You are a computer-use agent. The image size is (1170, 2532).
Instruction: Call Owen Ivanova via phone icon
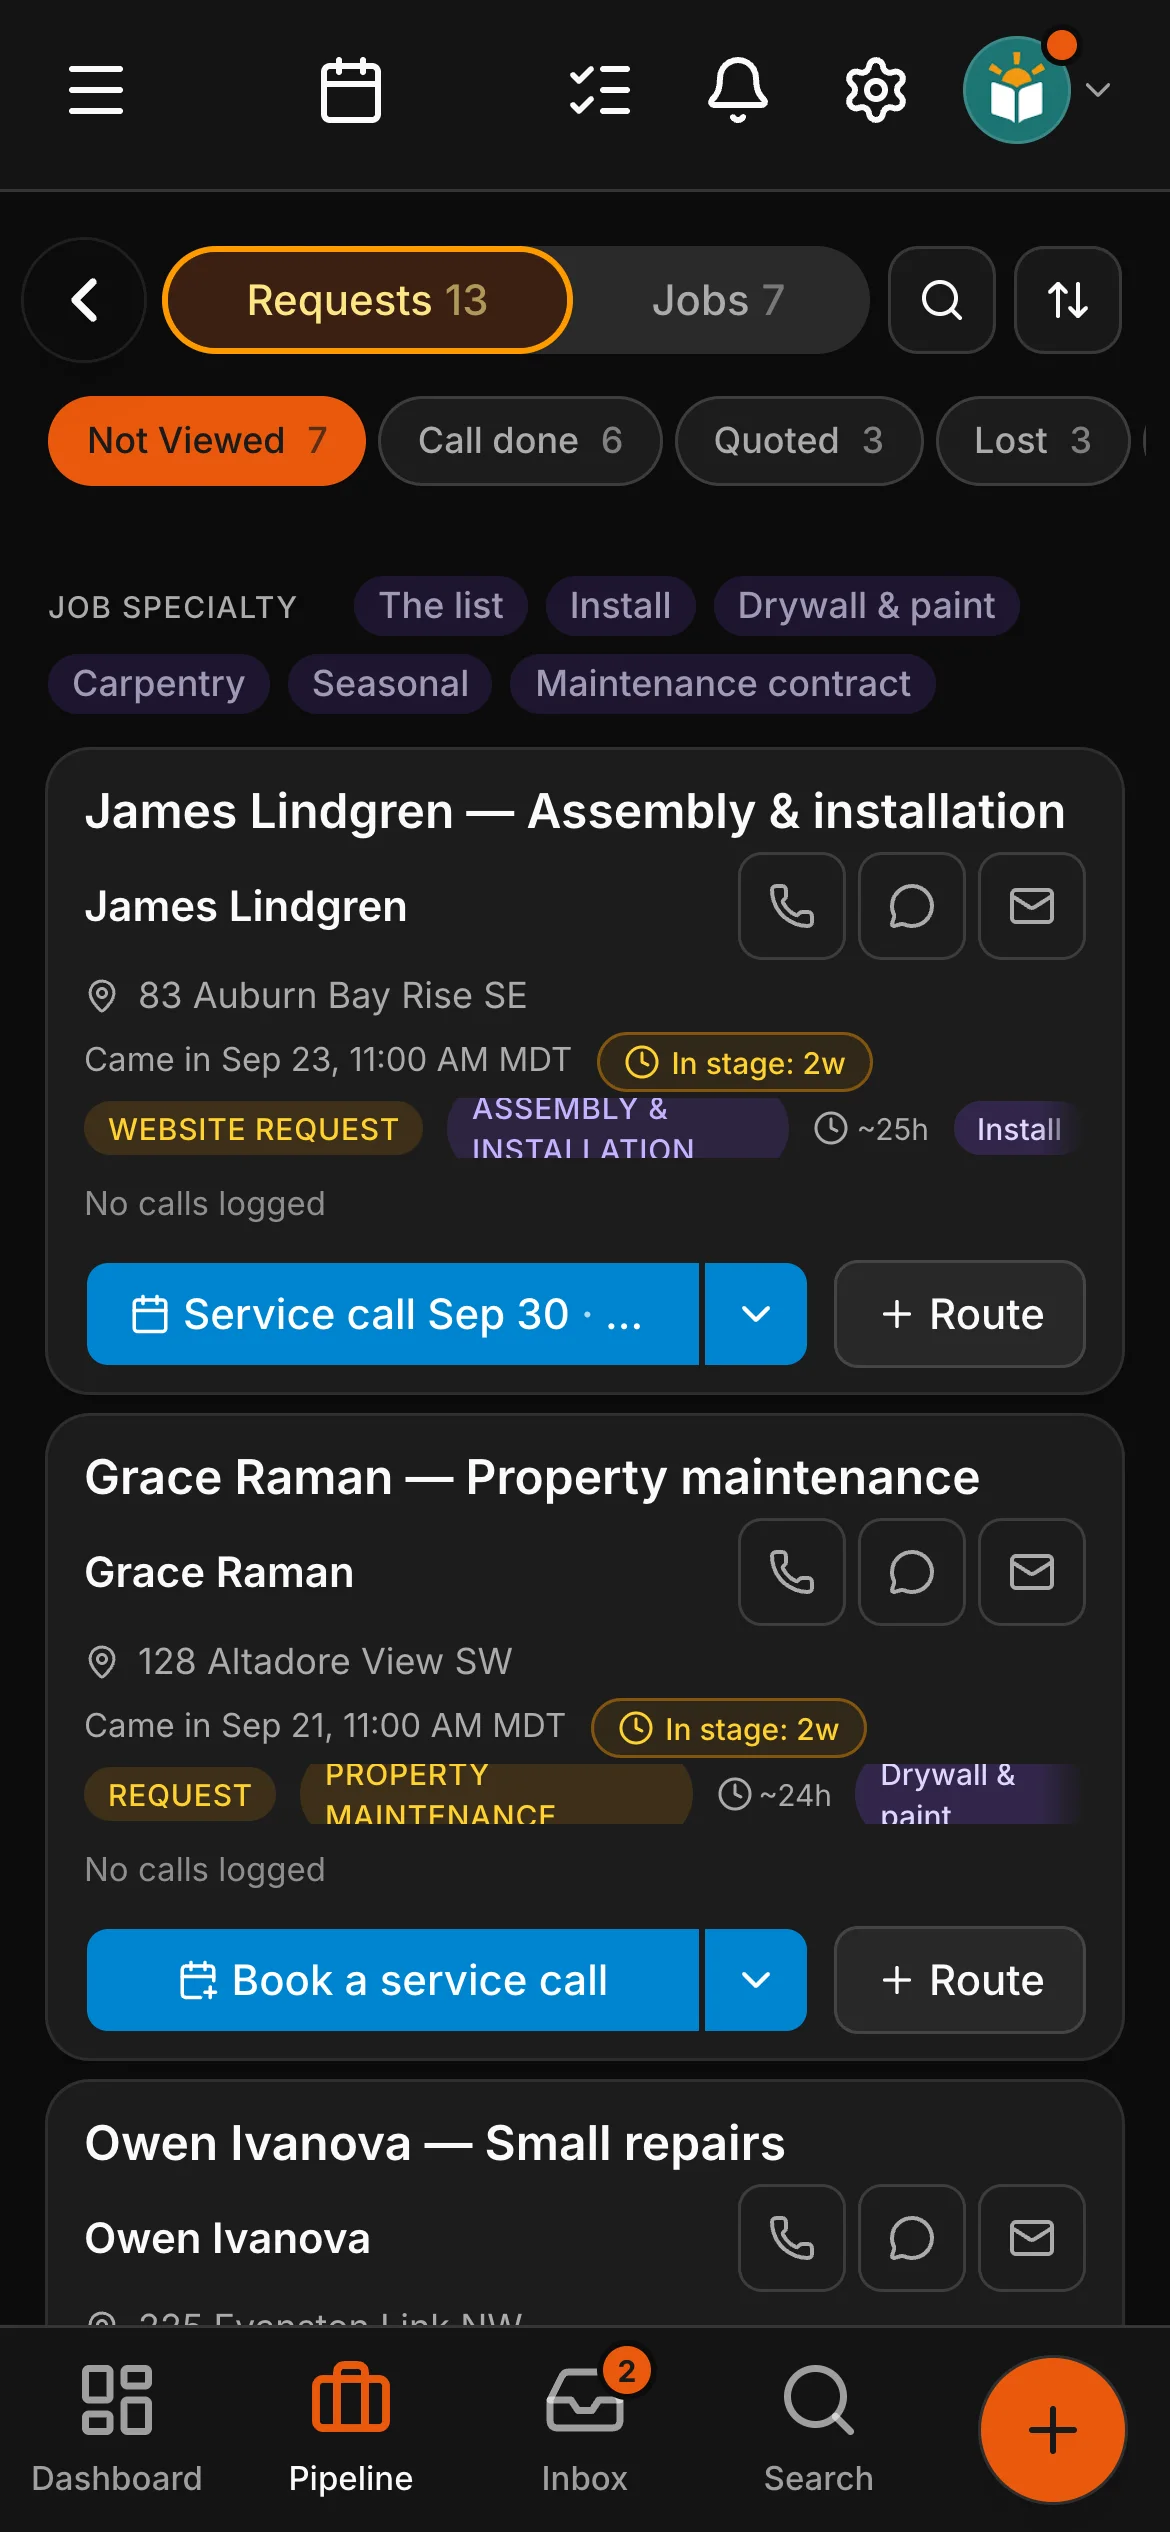click(792, 2238)
